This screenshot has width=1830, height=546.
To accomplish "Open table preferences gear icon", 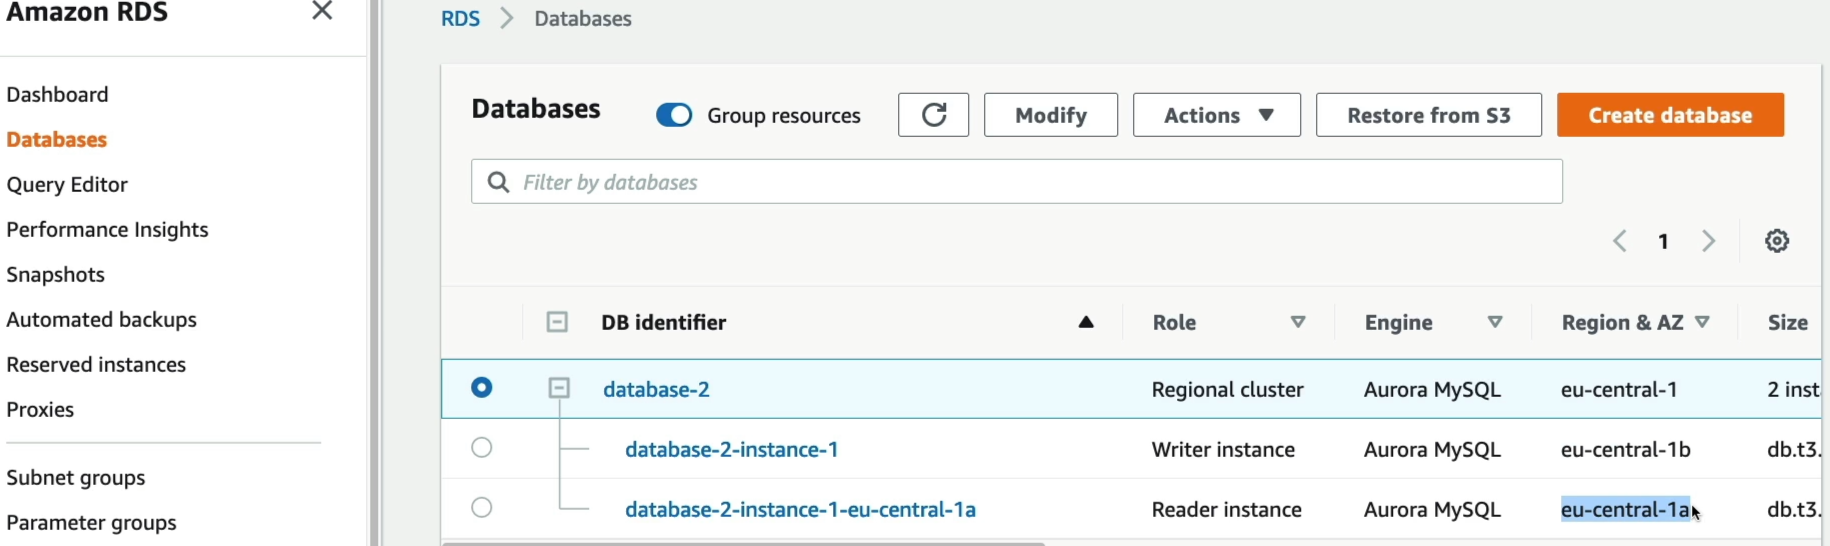I will [1777, 241].
